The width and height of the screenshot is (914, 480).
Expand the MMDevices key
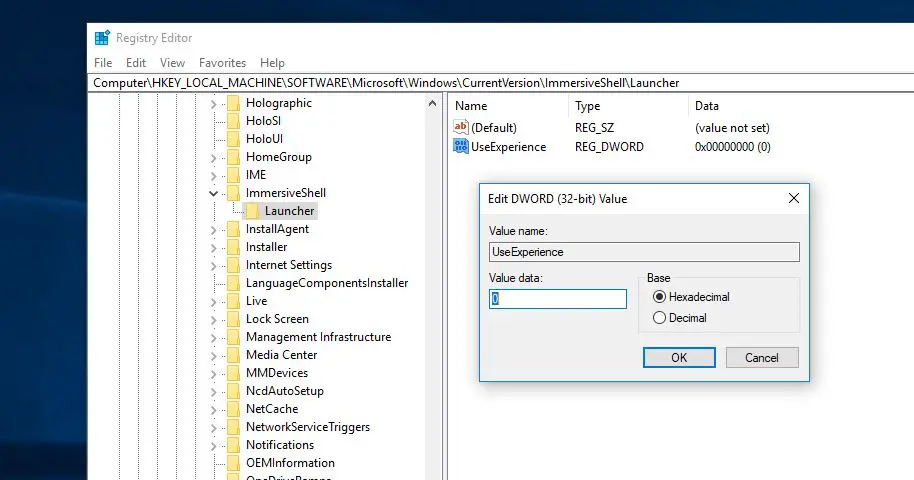click(213, 374)
